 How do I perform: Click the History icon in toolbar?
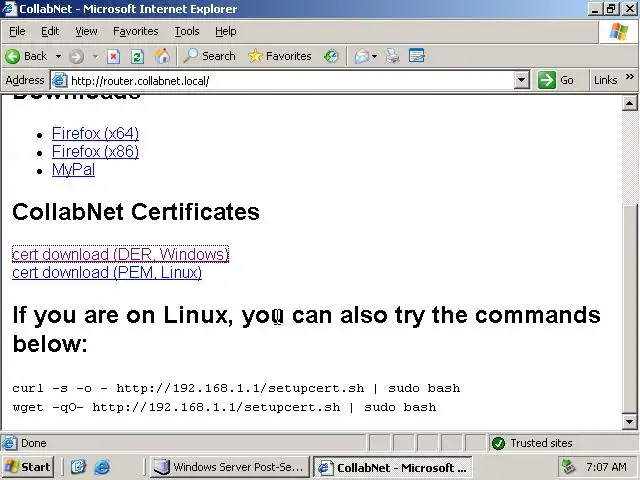331,56
